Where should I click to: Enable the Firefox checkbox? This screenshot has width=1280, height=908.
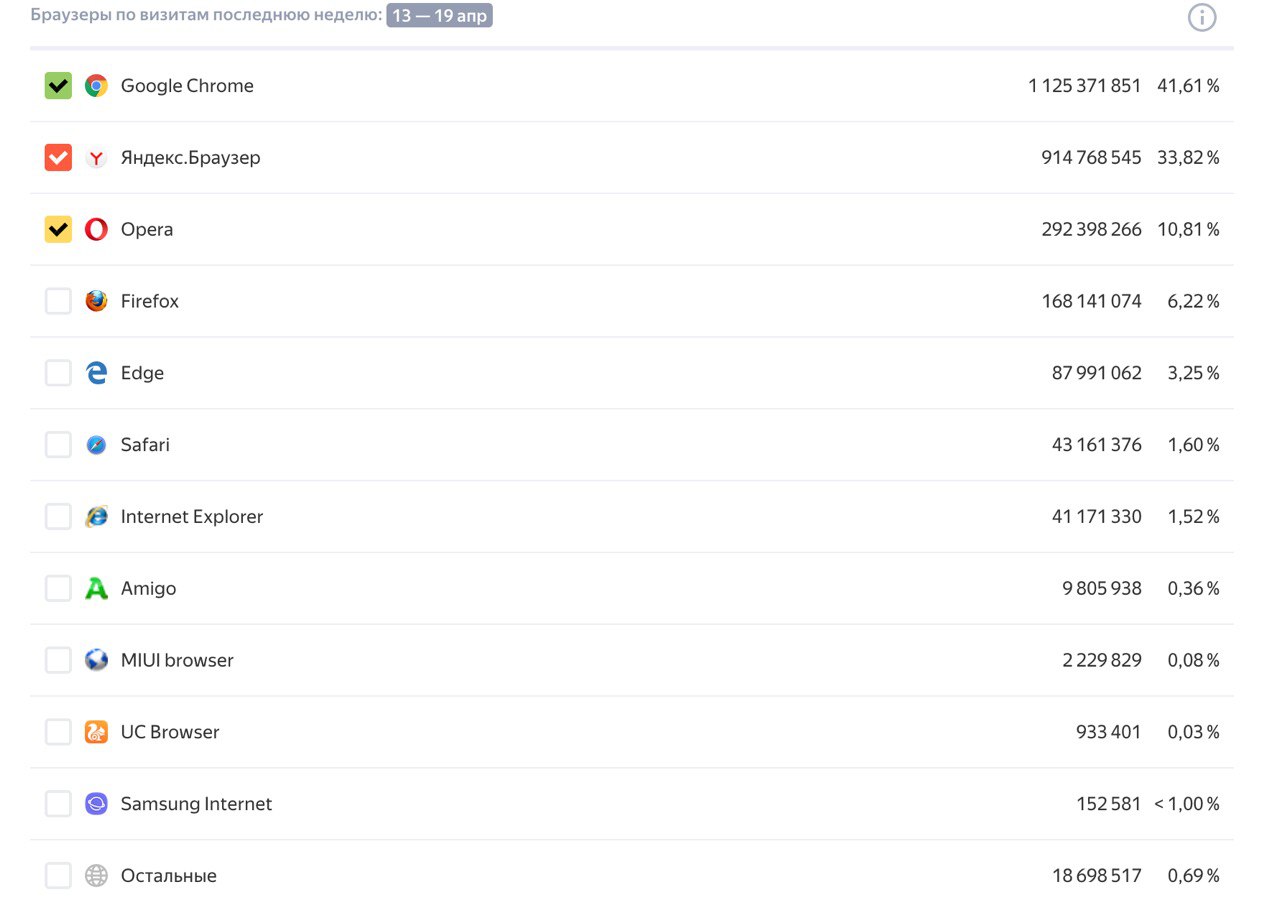(x=58, y=301)
